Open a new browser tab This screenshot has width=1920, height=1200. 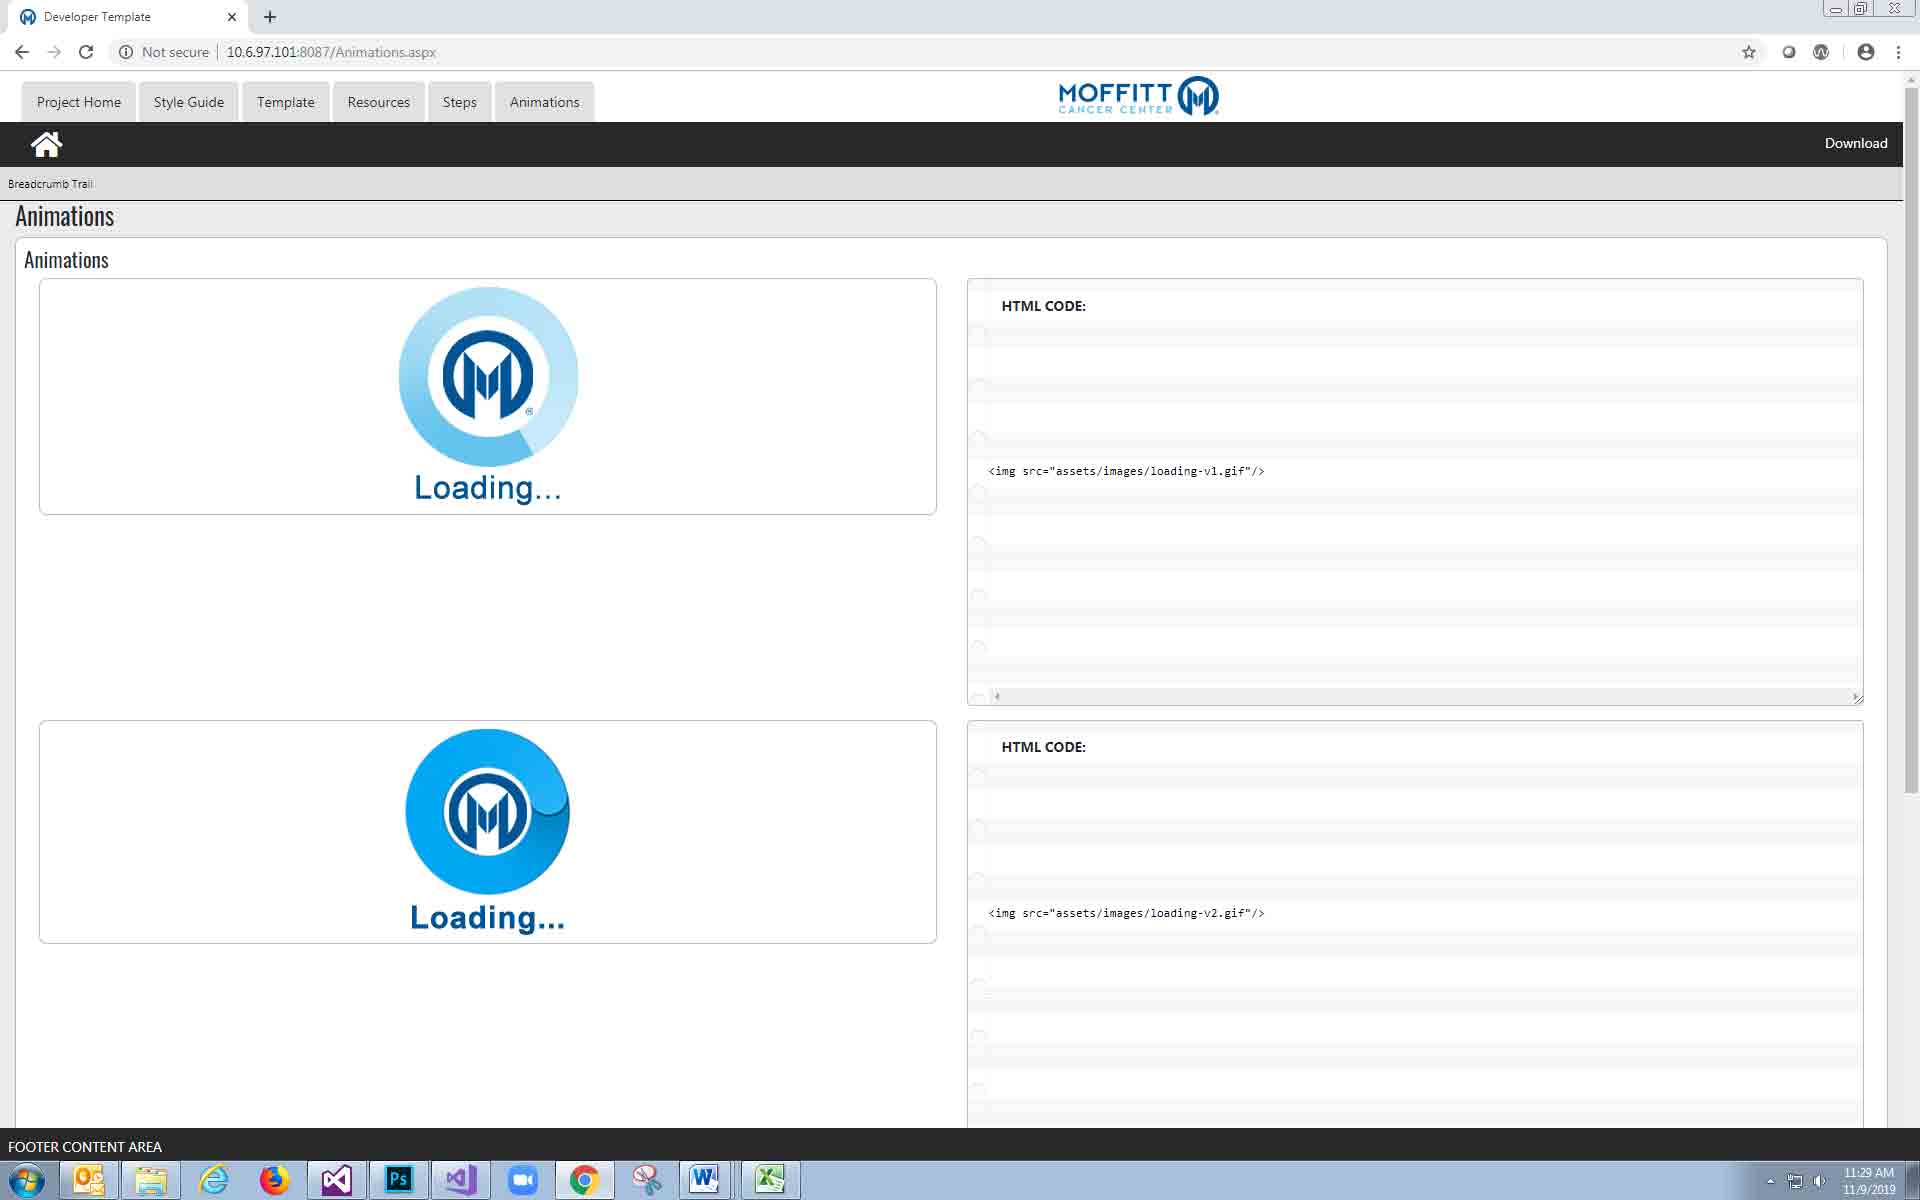270,17
